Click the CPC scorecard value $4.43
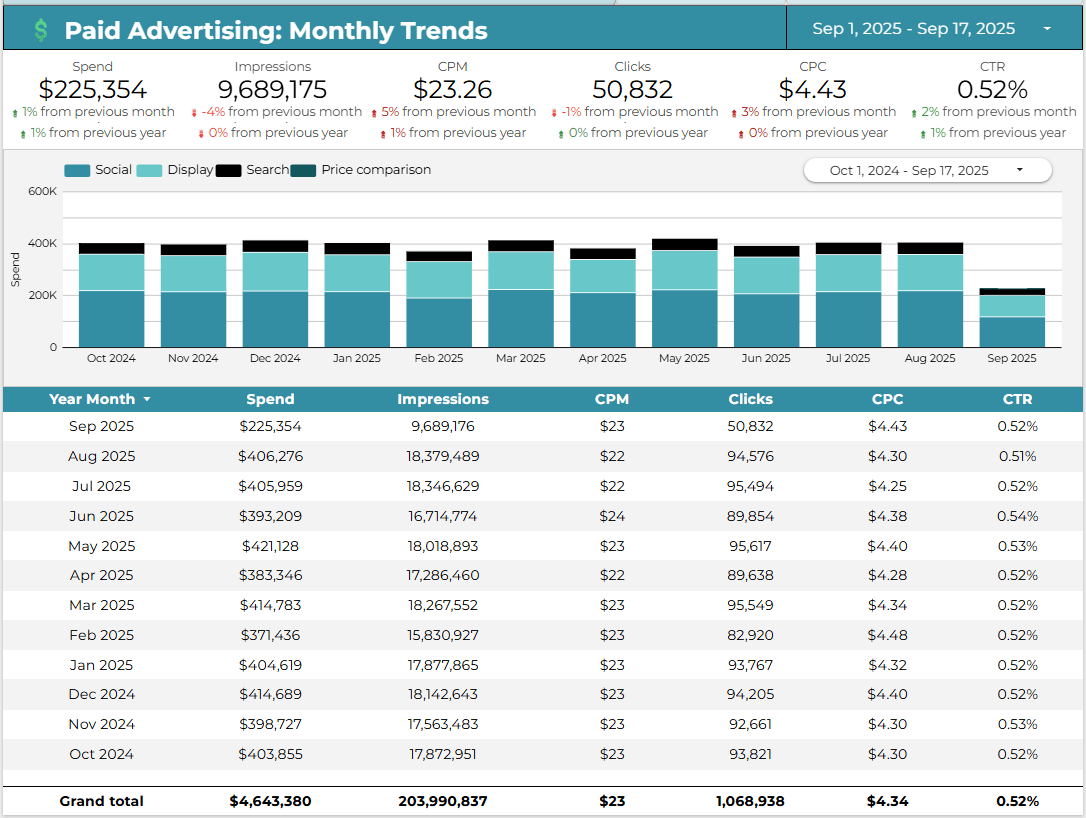Image resolution: width=1086 pixels, height=818 pixels. pyautogui.click(x=812, y=89)
